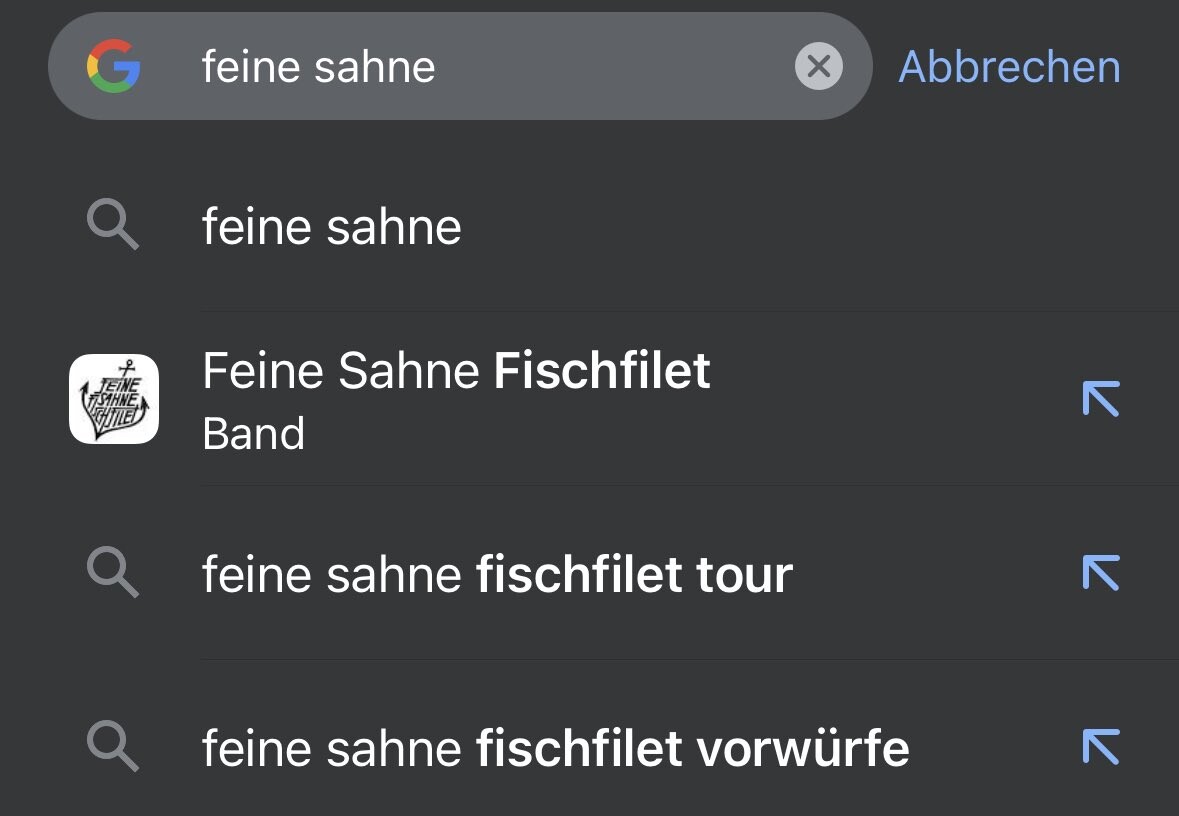1179x816 pixels.
Task: Insert band suggestion using its arrow icon
Action: [1100, 399]
